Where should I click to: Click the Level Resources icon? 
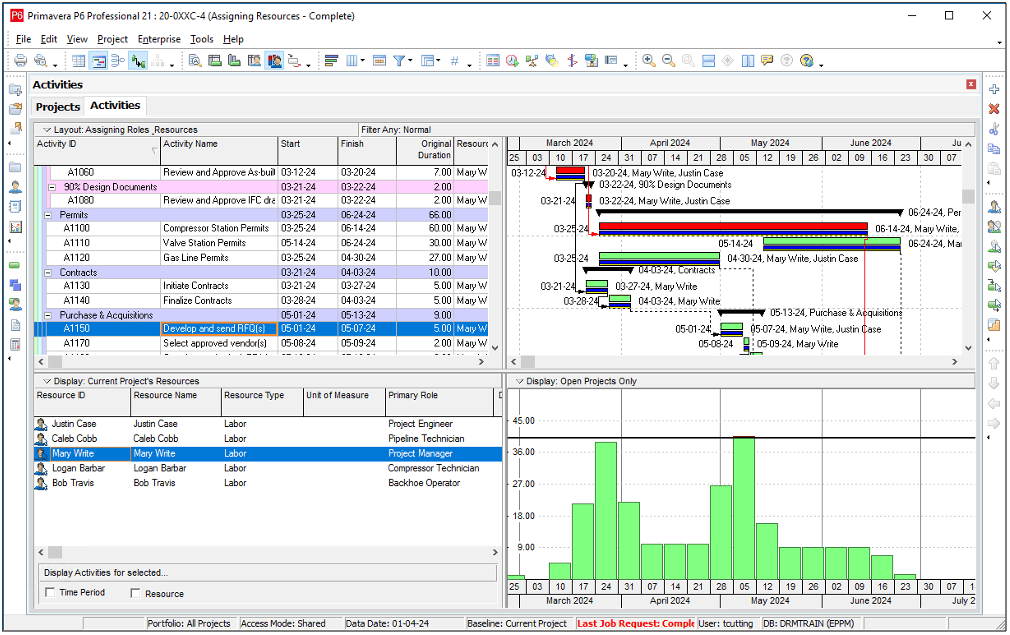pyautogui.click(x=531, y=61)
